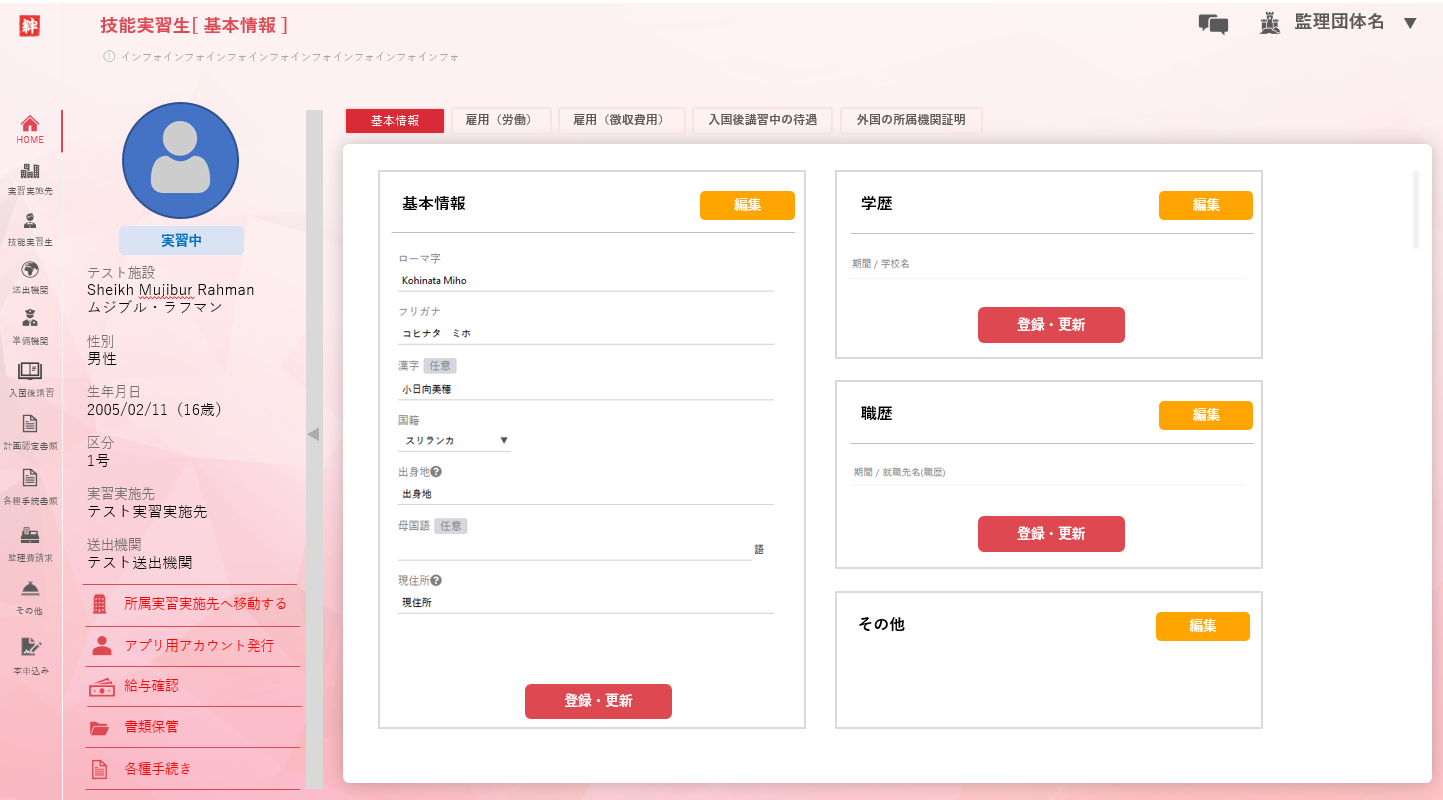Switch to the 雇用（労働） tab

pyautogui.click(x=498, y=120)
